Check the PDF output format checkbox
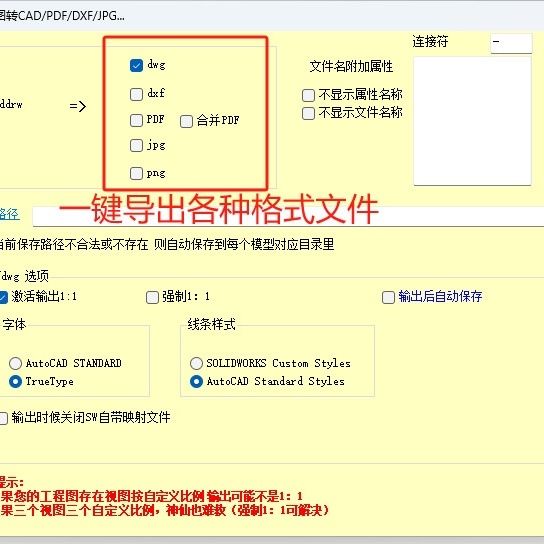Viewport: 544px width, 544px height. tap(136, 120)
